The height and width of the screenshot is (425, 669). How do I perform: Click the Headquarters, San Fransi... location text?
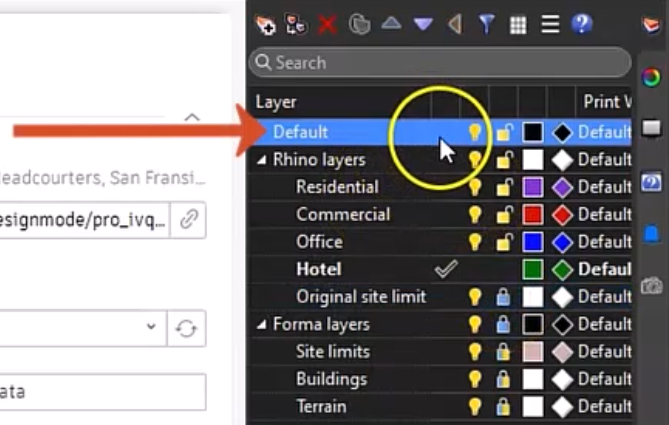point(102,178)
